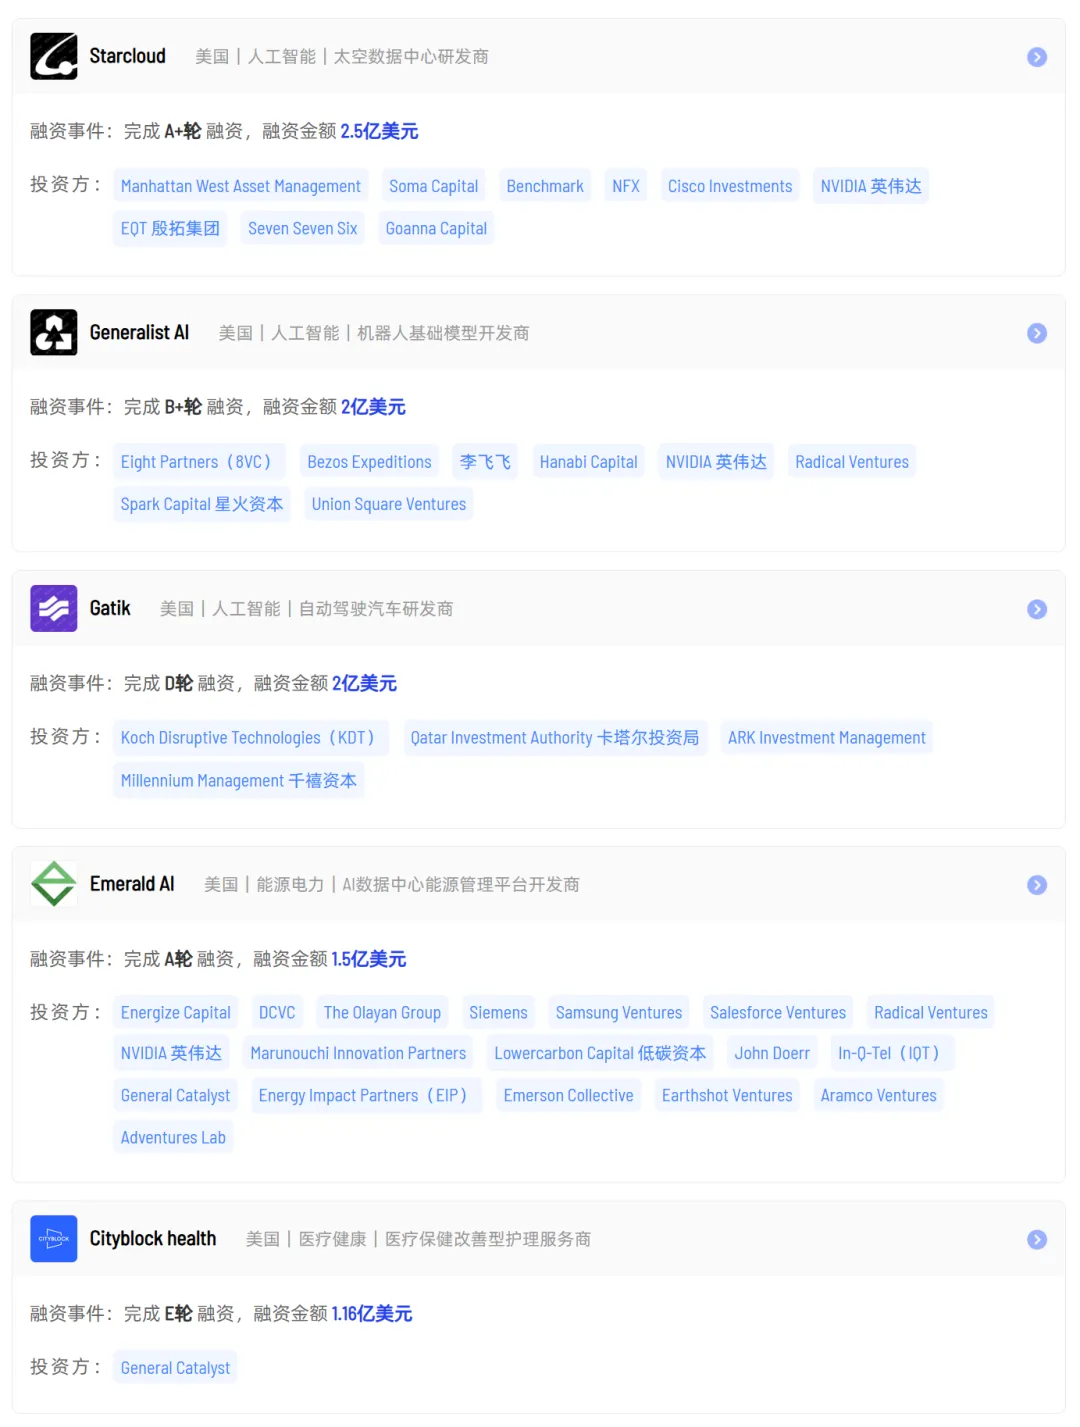Select Radical Ventures tag under Generalist AI
This screenshot has width=1080, height=1427.
point(852,462)
